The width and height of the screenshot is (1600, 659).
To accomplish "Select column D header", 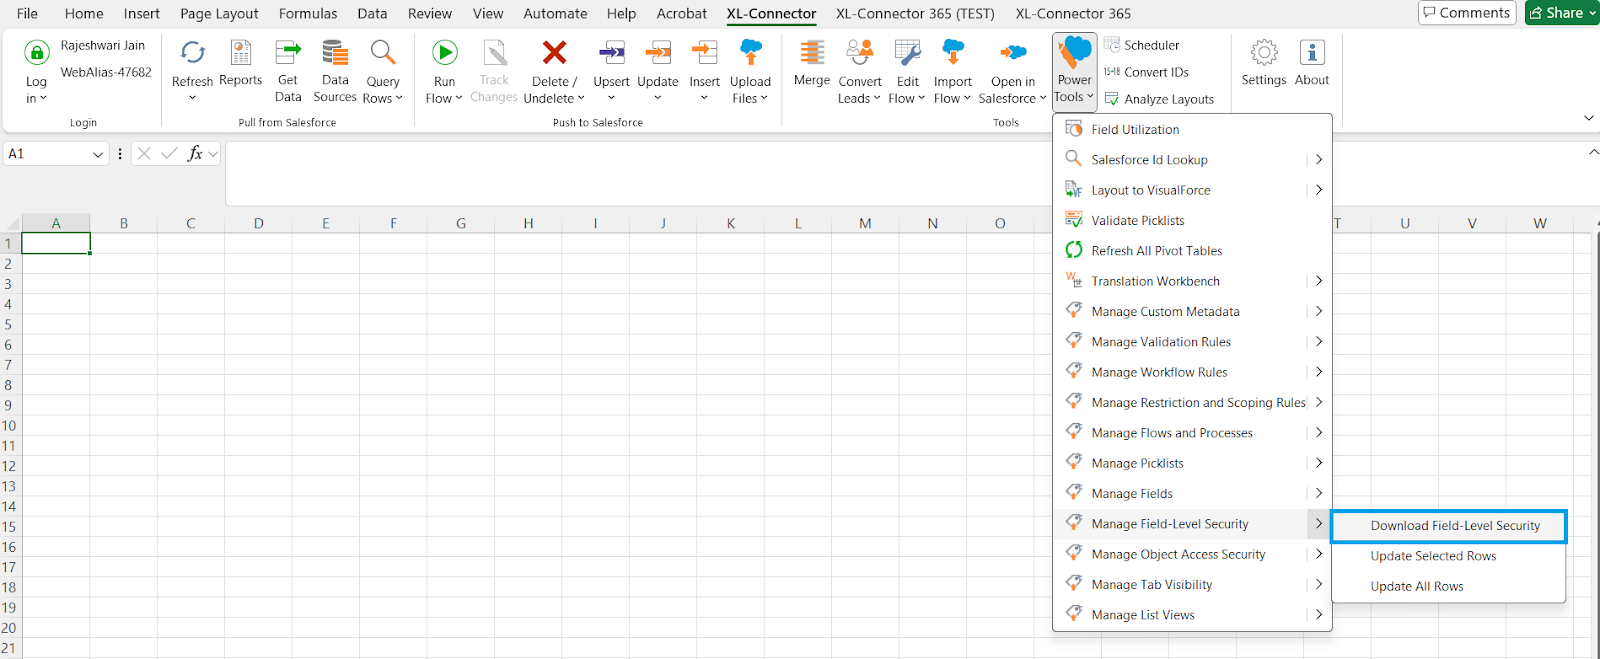I will [x=258, y=223].
